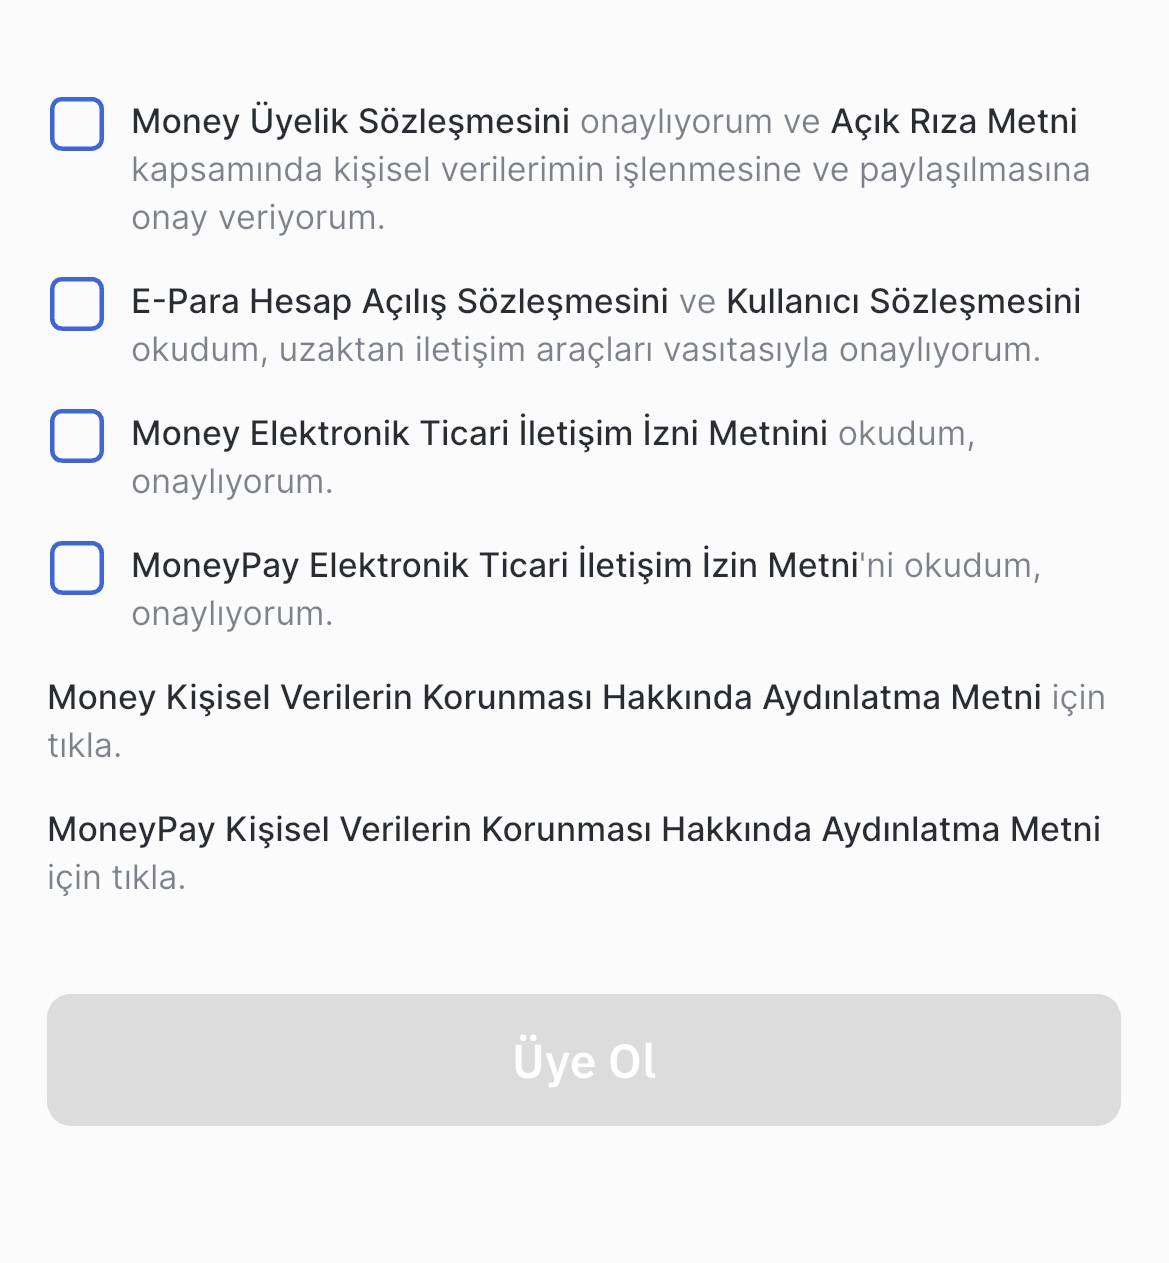This screenshot has height=1263, width=1169.
Task: Click "'ni okudum," text in MoneyPay consent
Action: [950, 566]
